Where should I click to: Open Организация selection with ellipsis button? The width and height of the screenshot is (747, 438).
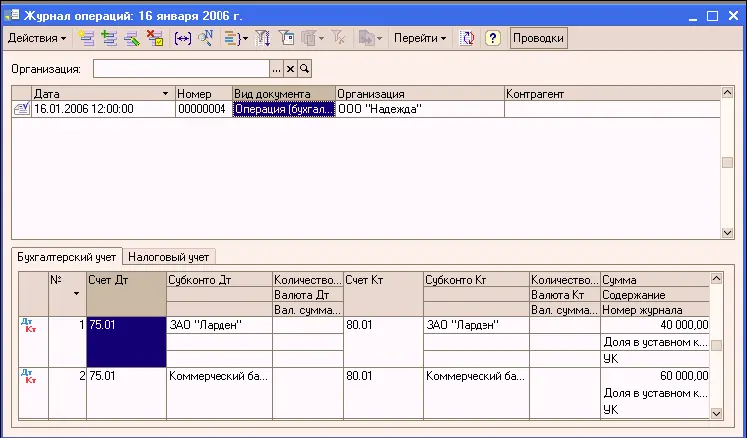pos(276,68)
